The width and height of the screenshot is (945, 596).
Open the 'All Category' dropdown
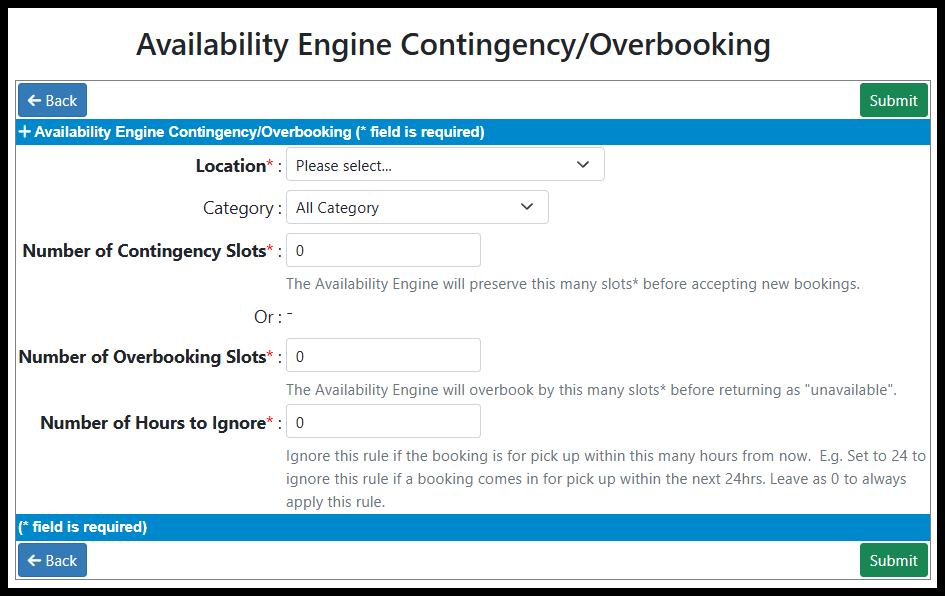(416, 207)
